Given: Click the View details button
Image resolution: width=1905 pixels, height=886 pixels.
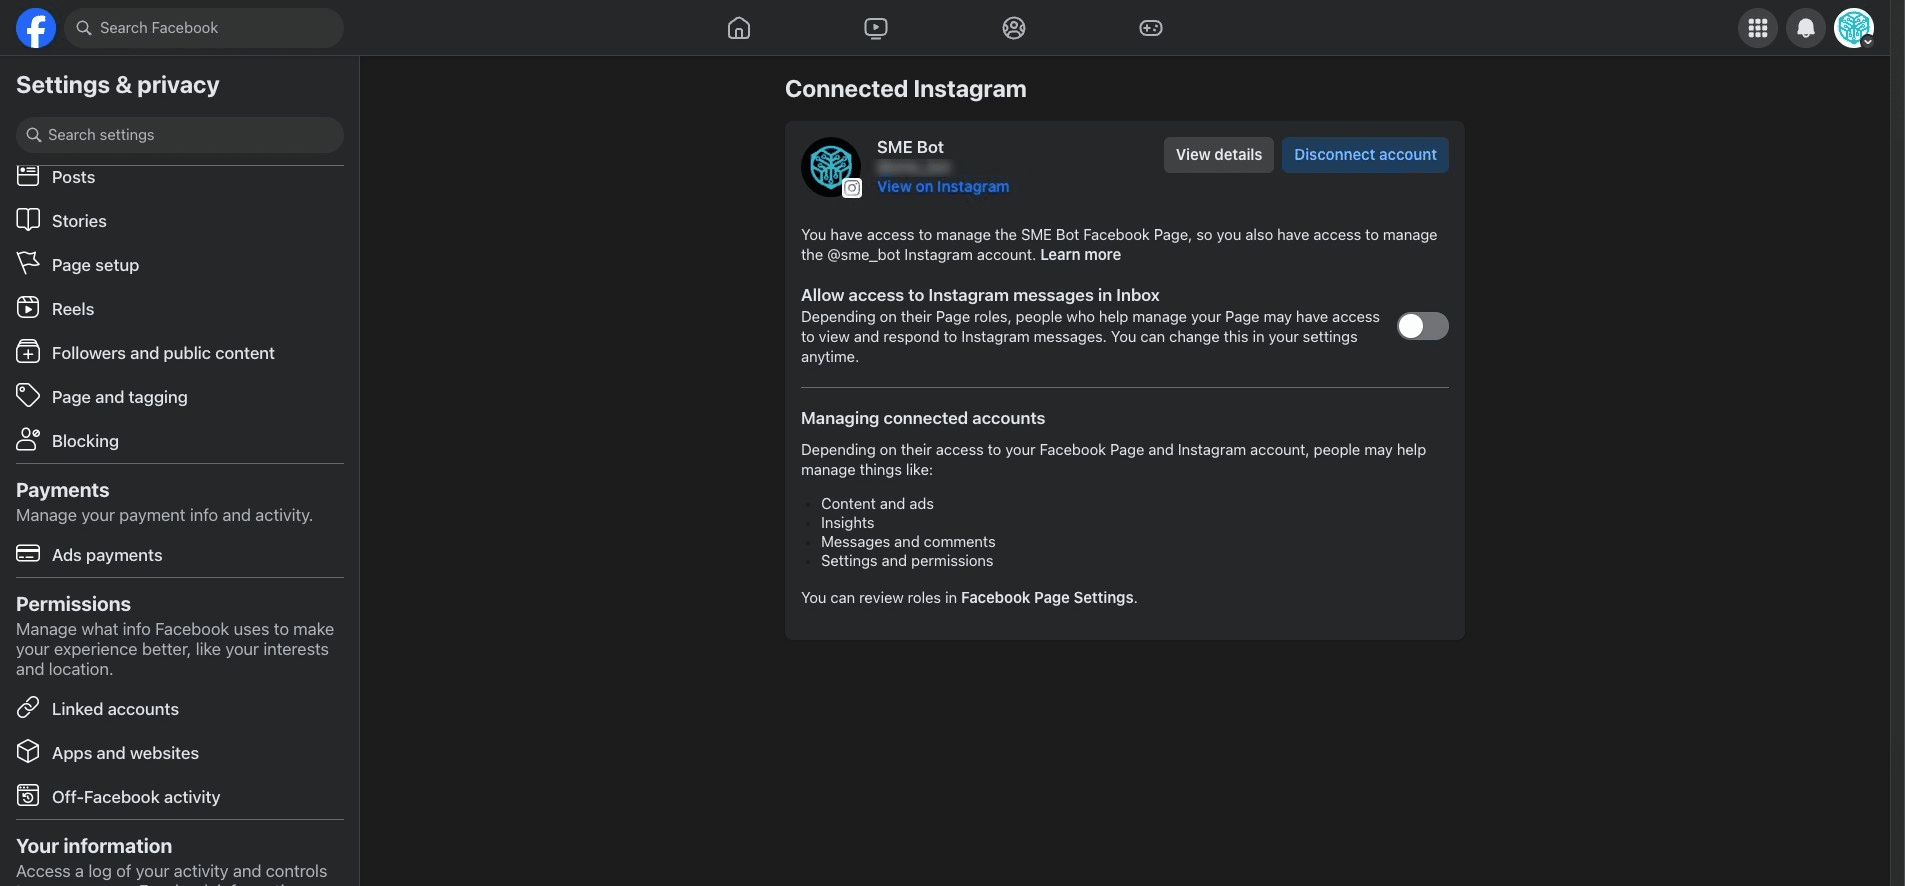Looking at the screenshot, I should (1218, 155).
